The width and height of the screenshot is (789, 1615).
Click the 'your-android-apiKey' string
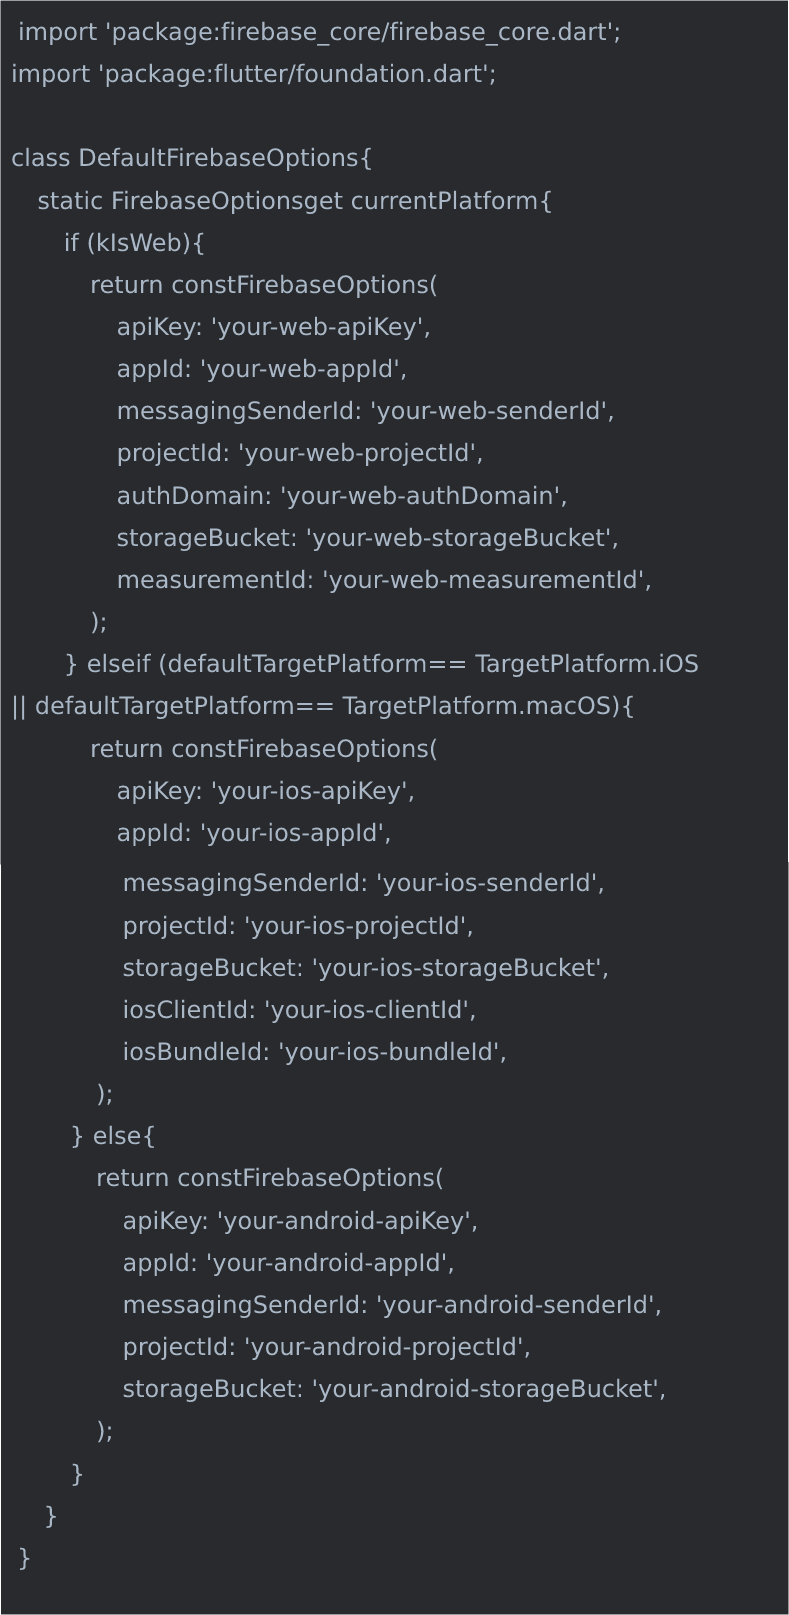(347, 1221)
